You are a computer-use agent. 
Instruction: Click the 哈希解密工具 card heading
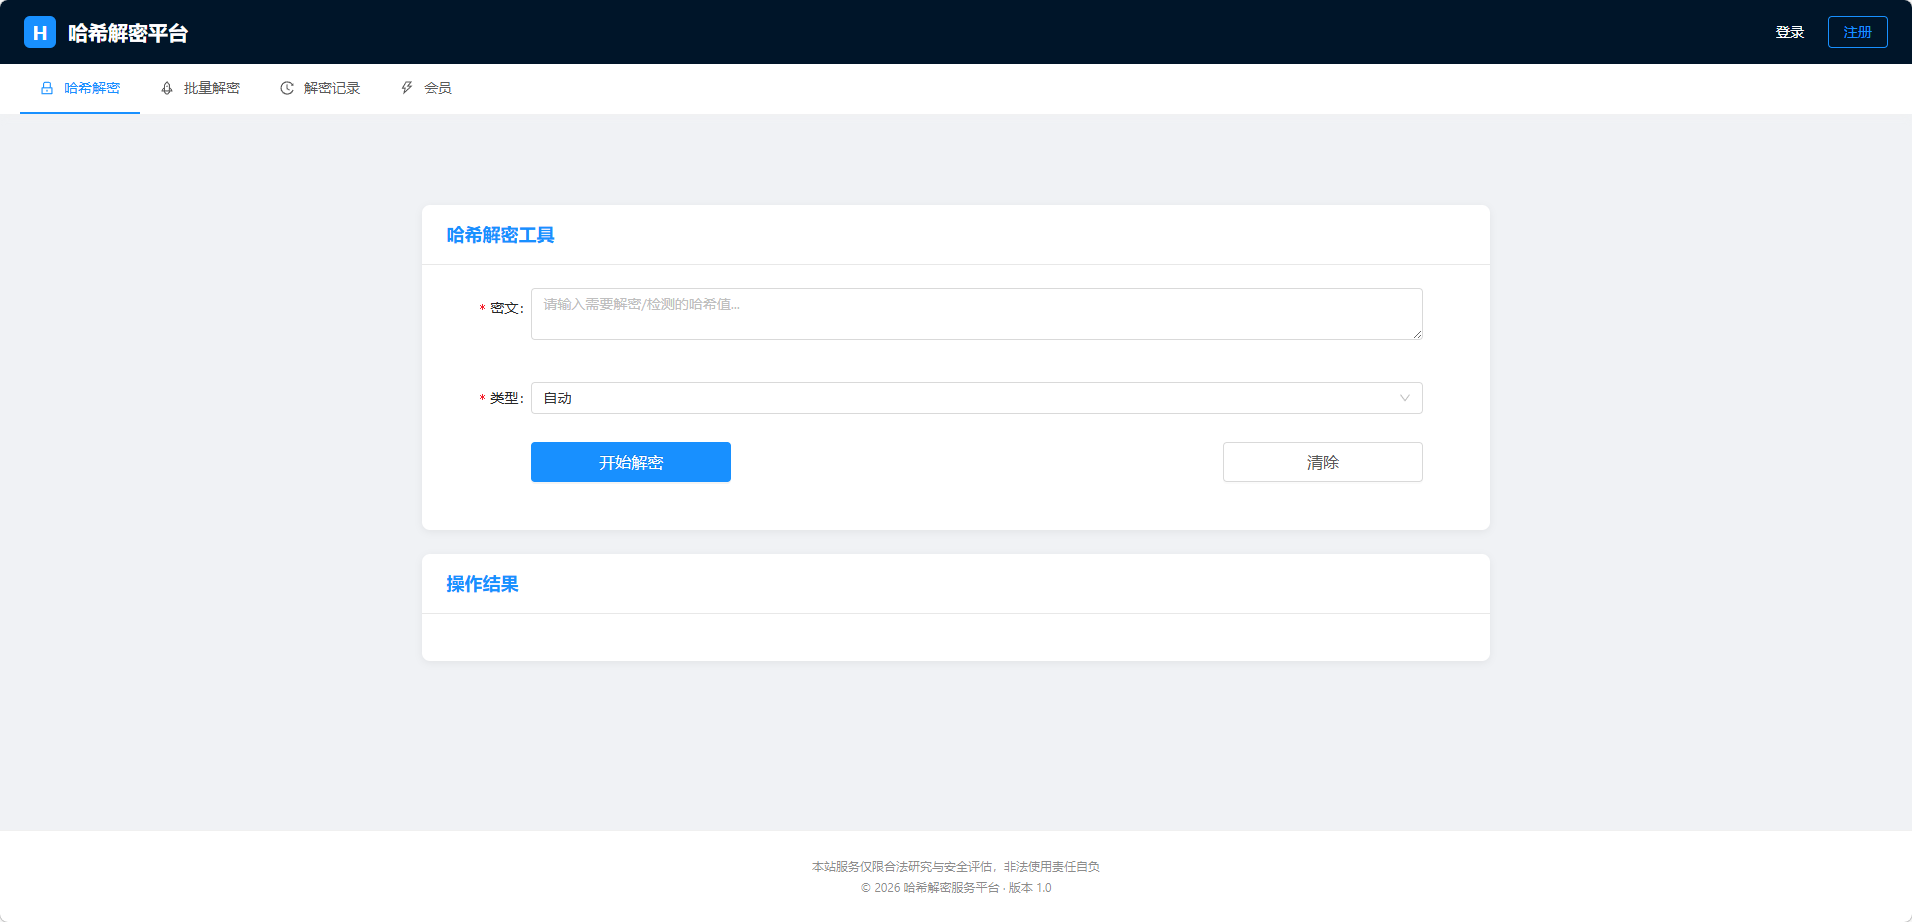click(500, 235)
